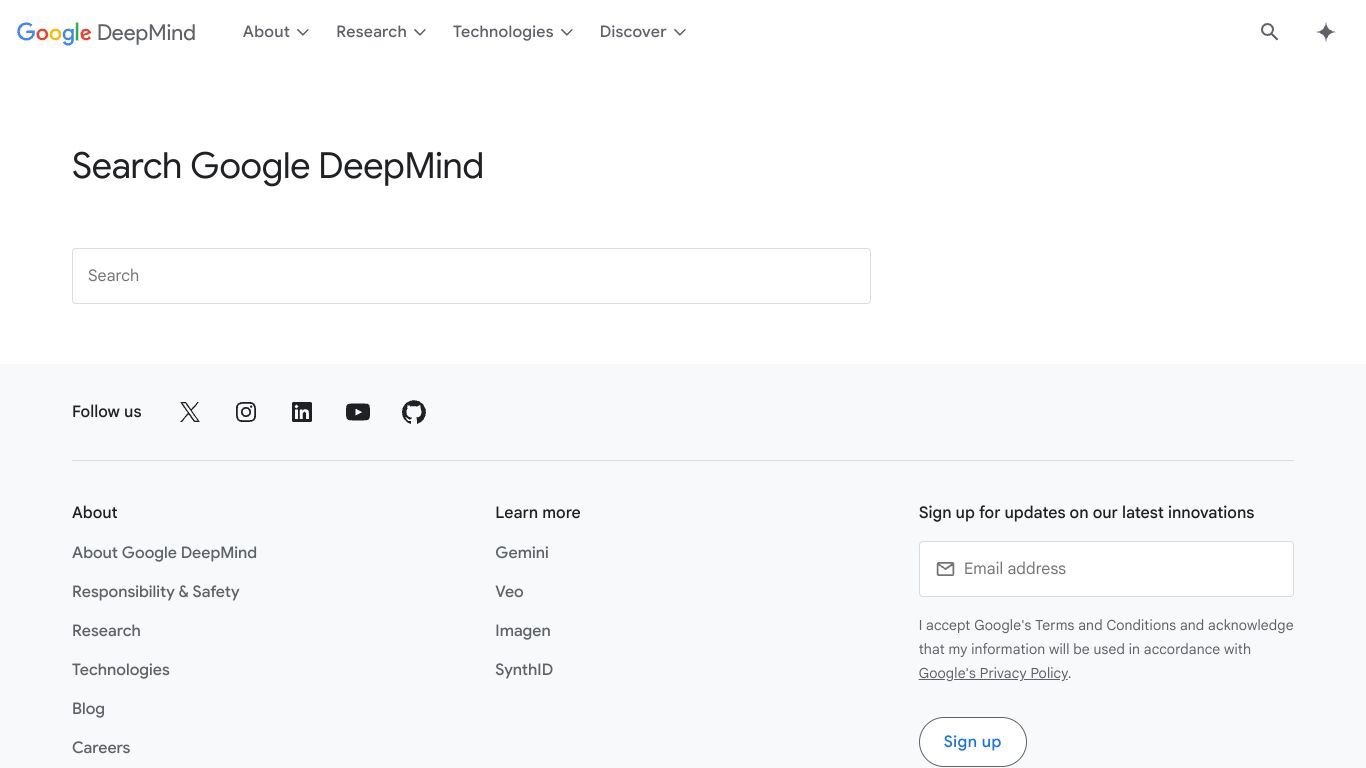
Task: Open the Veo footer link
Action: 509,592
